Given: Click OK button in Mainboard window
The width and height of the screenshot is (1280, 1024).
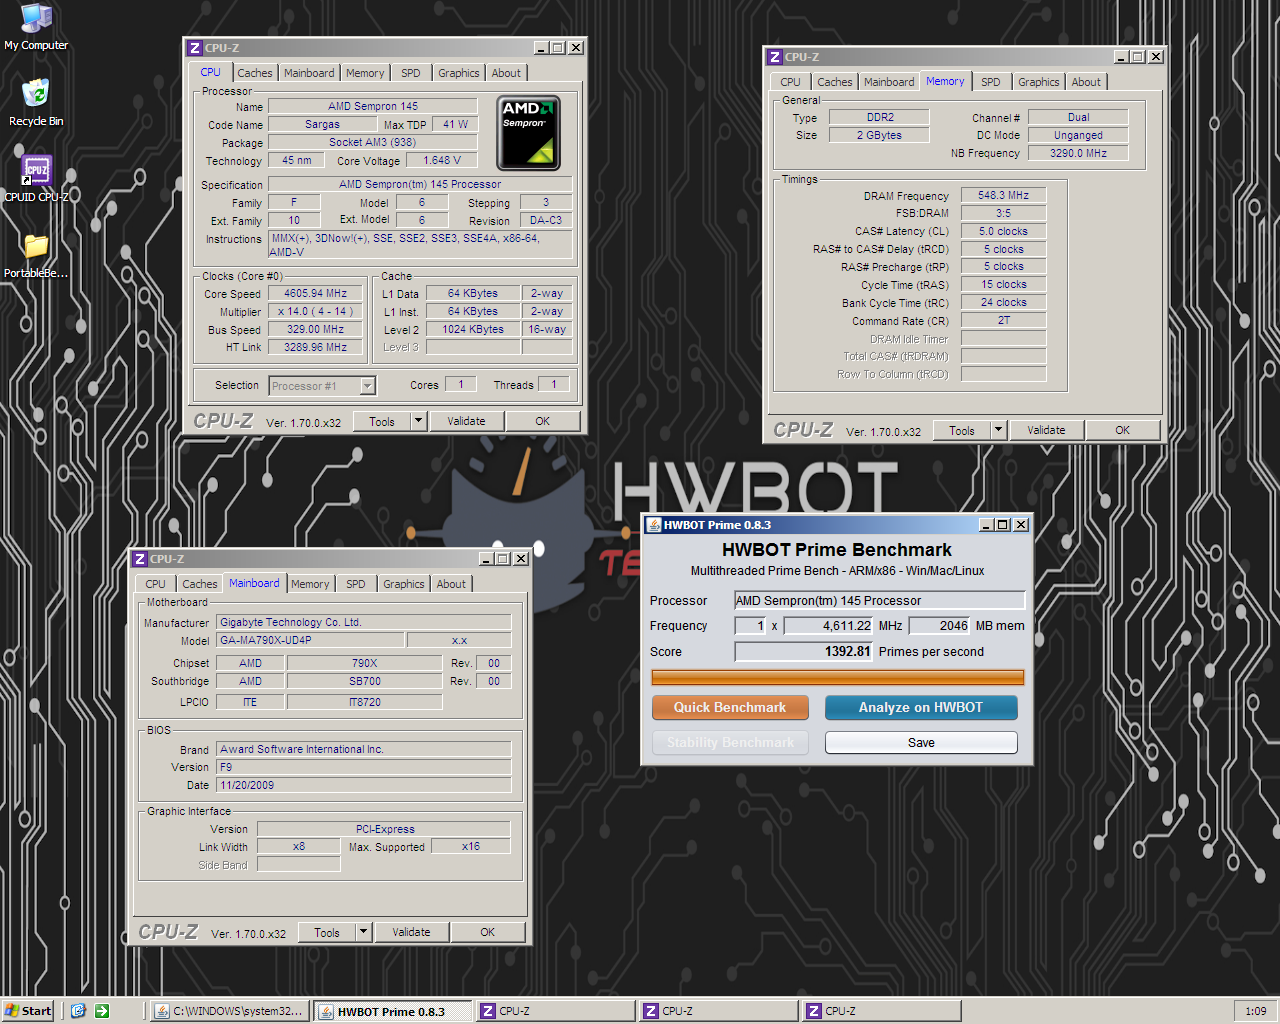Looking at the screenshot, I should [x=487, y=932].
